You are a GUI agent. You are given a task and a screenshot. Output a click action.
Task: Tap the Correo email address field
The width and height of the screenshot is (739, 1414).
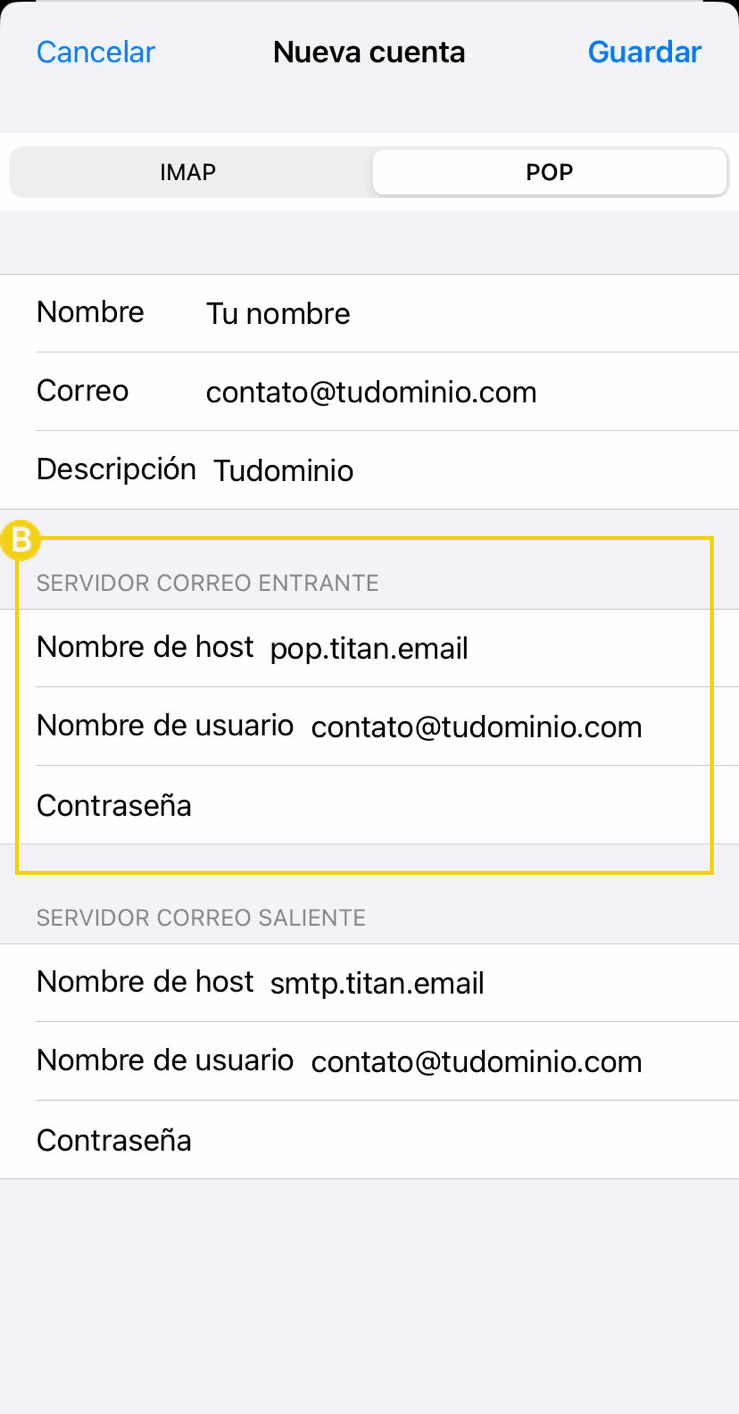pos(371,392)
